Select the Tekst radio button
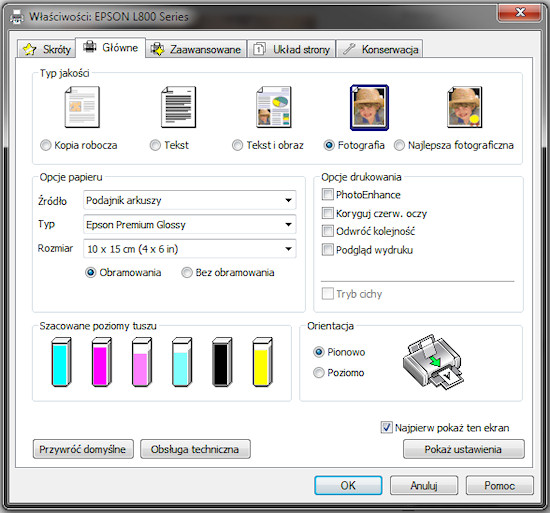Screen dimensions: 550x513 [155, 145]
